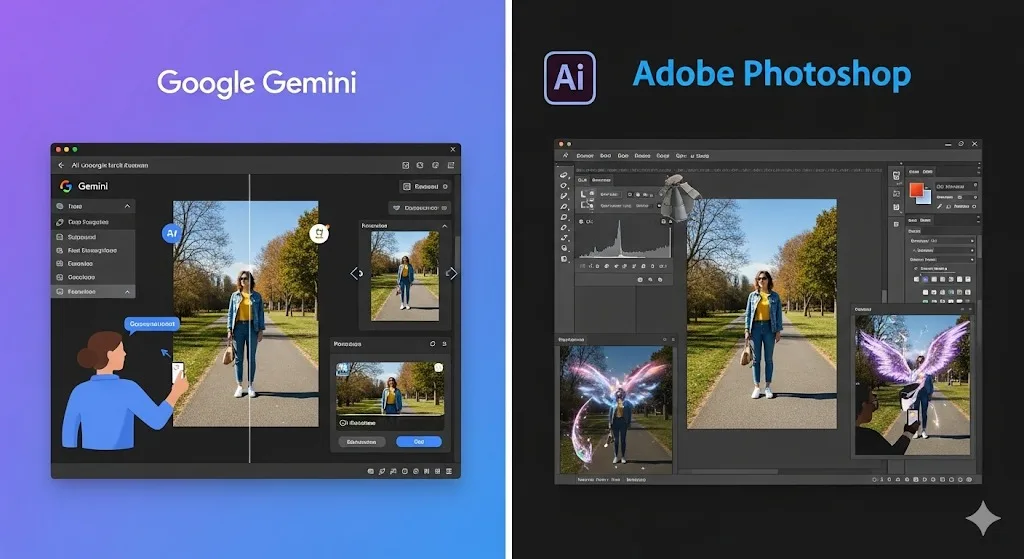Click the pencil icon below Photoshop color swatches
The width and height of the screenshot is (1024, 559).
939,206
